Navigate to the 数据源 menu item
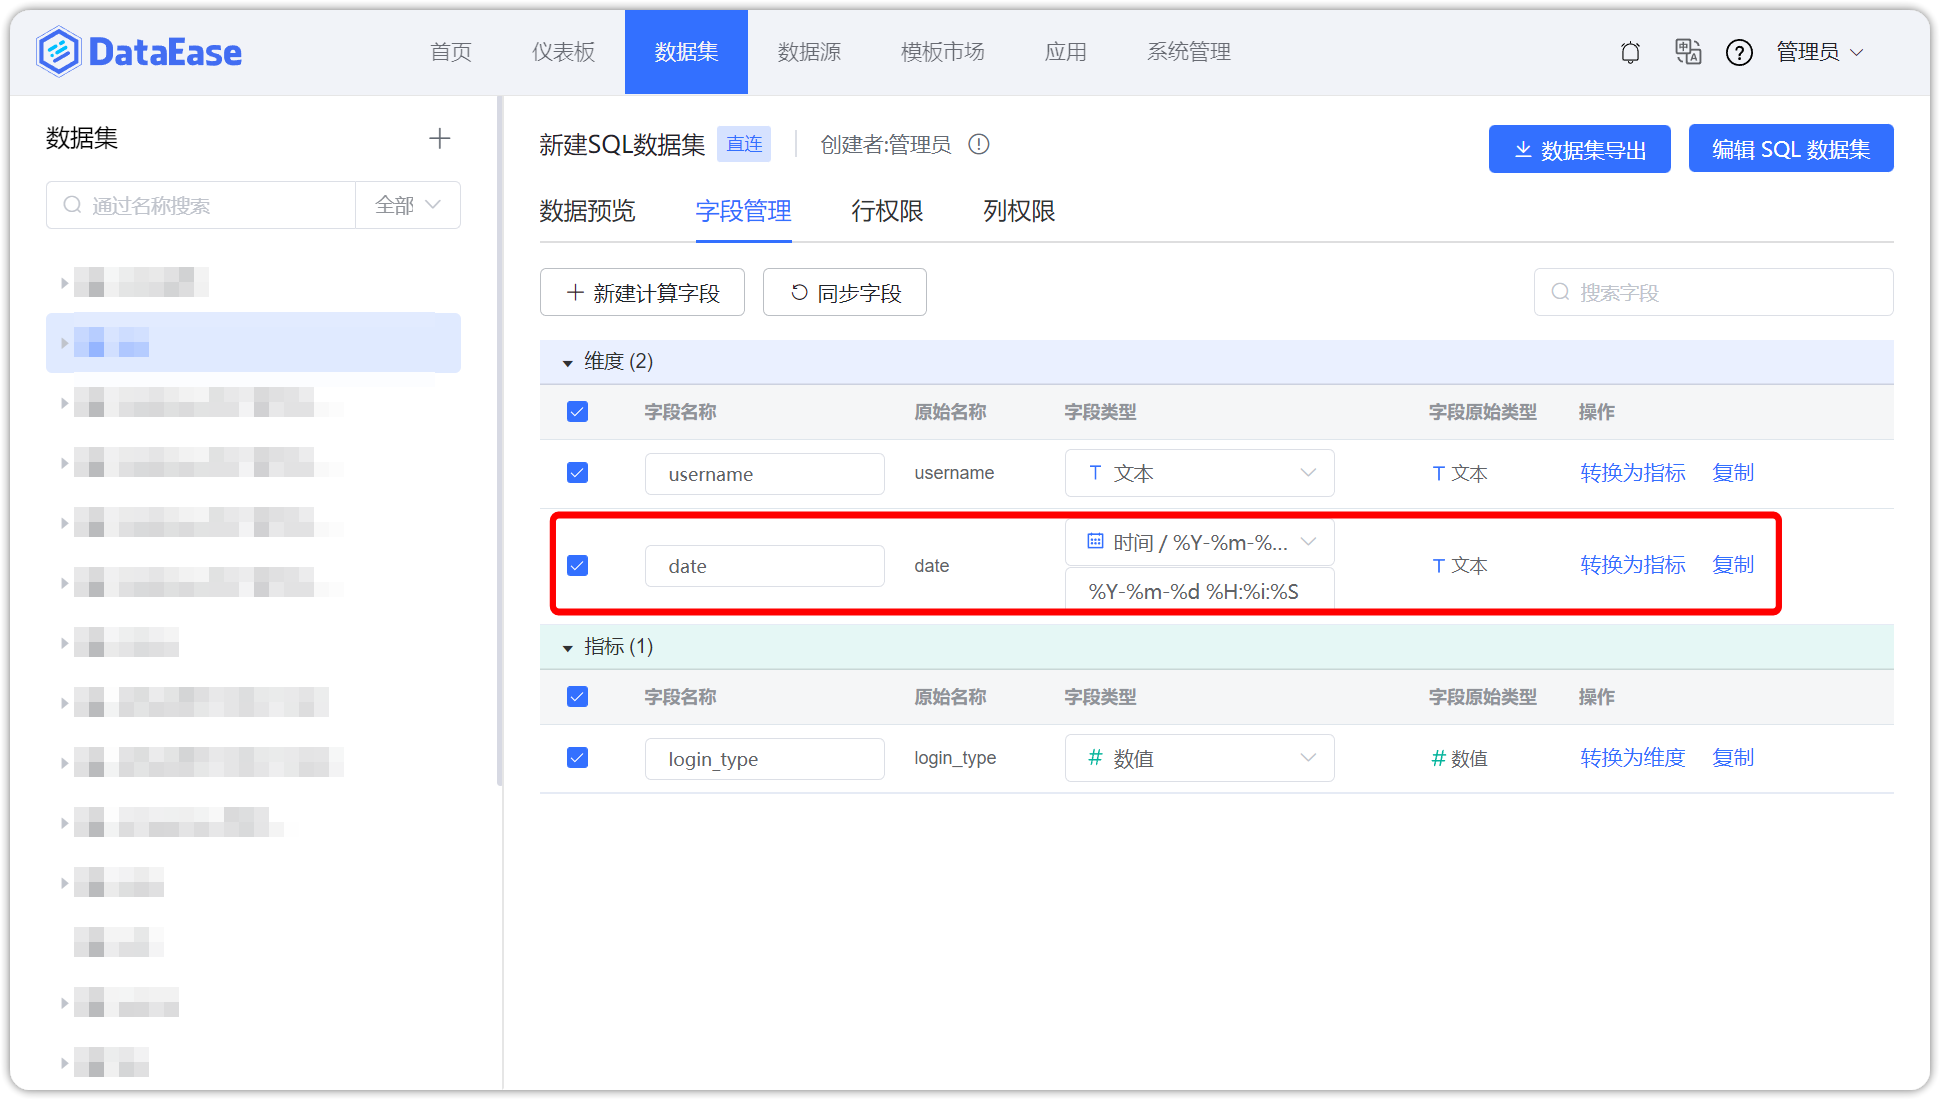Viewport: 1940px width, 1100px height. click(809, 52)
